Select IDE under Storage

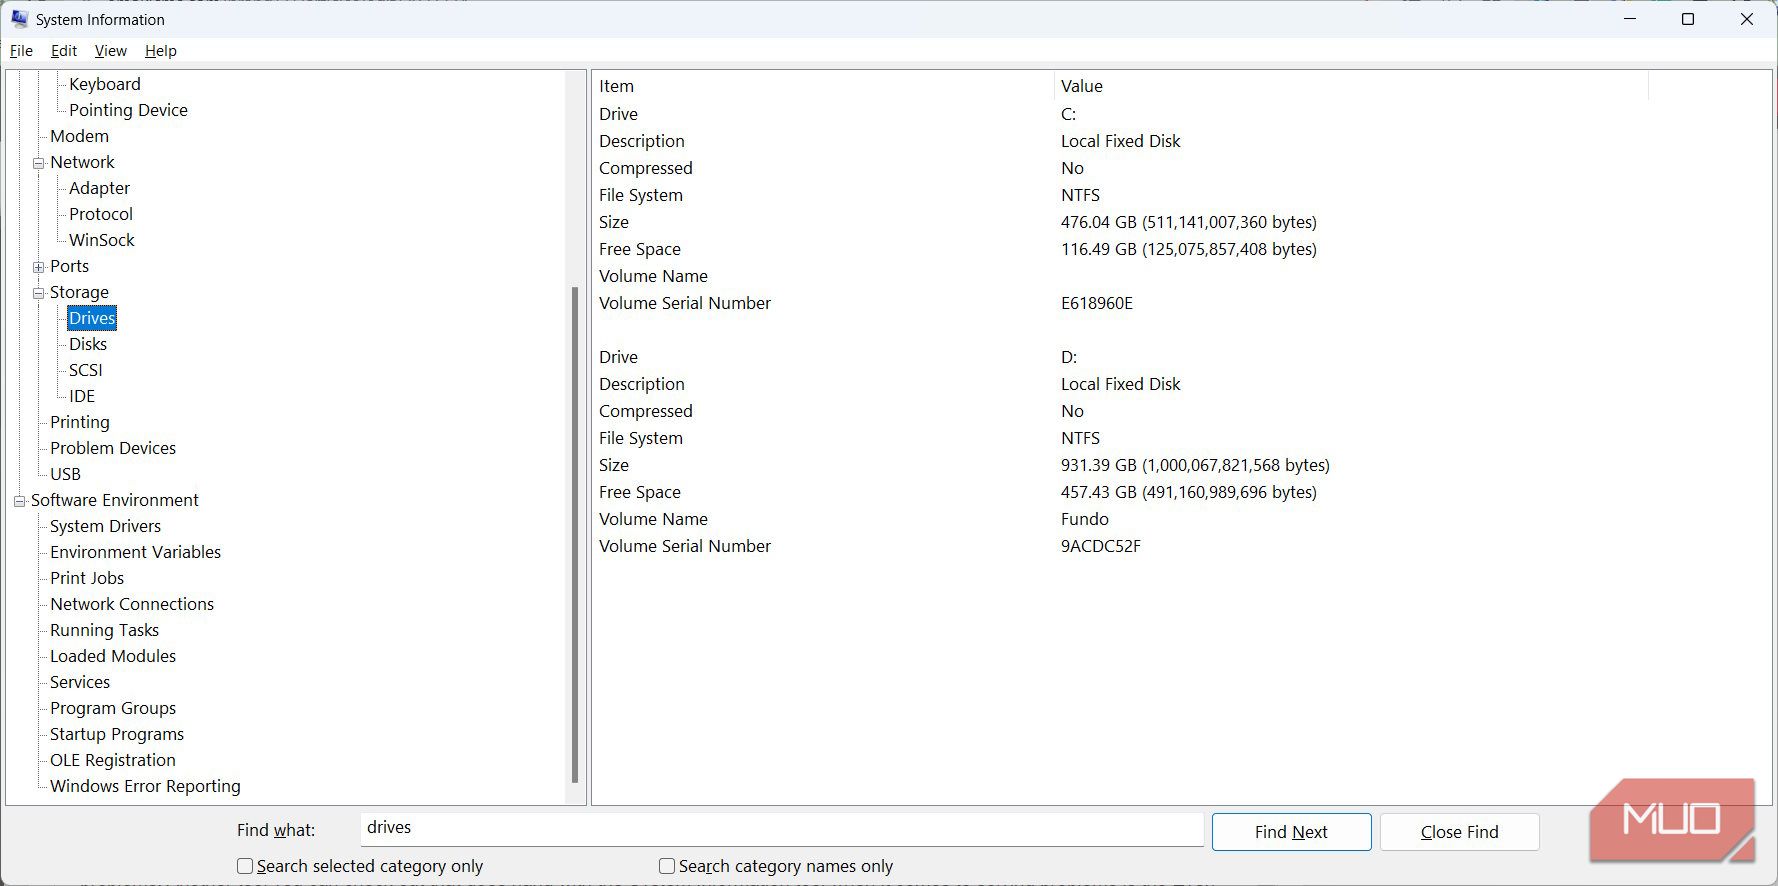click(82, 396)
